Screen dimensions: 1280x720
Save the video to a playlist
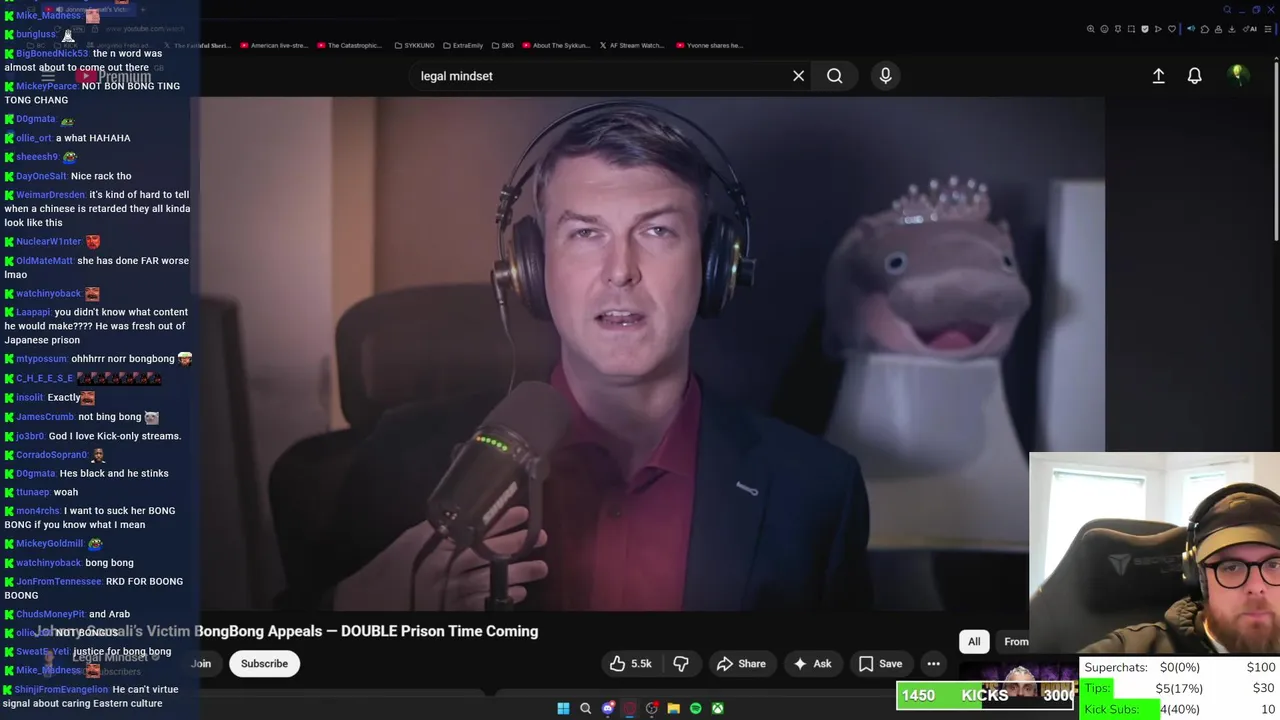(880, 663)
